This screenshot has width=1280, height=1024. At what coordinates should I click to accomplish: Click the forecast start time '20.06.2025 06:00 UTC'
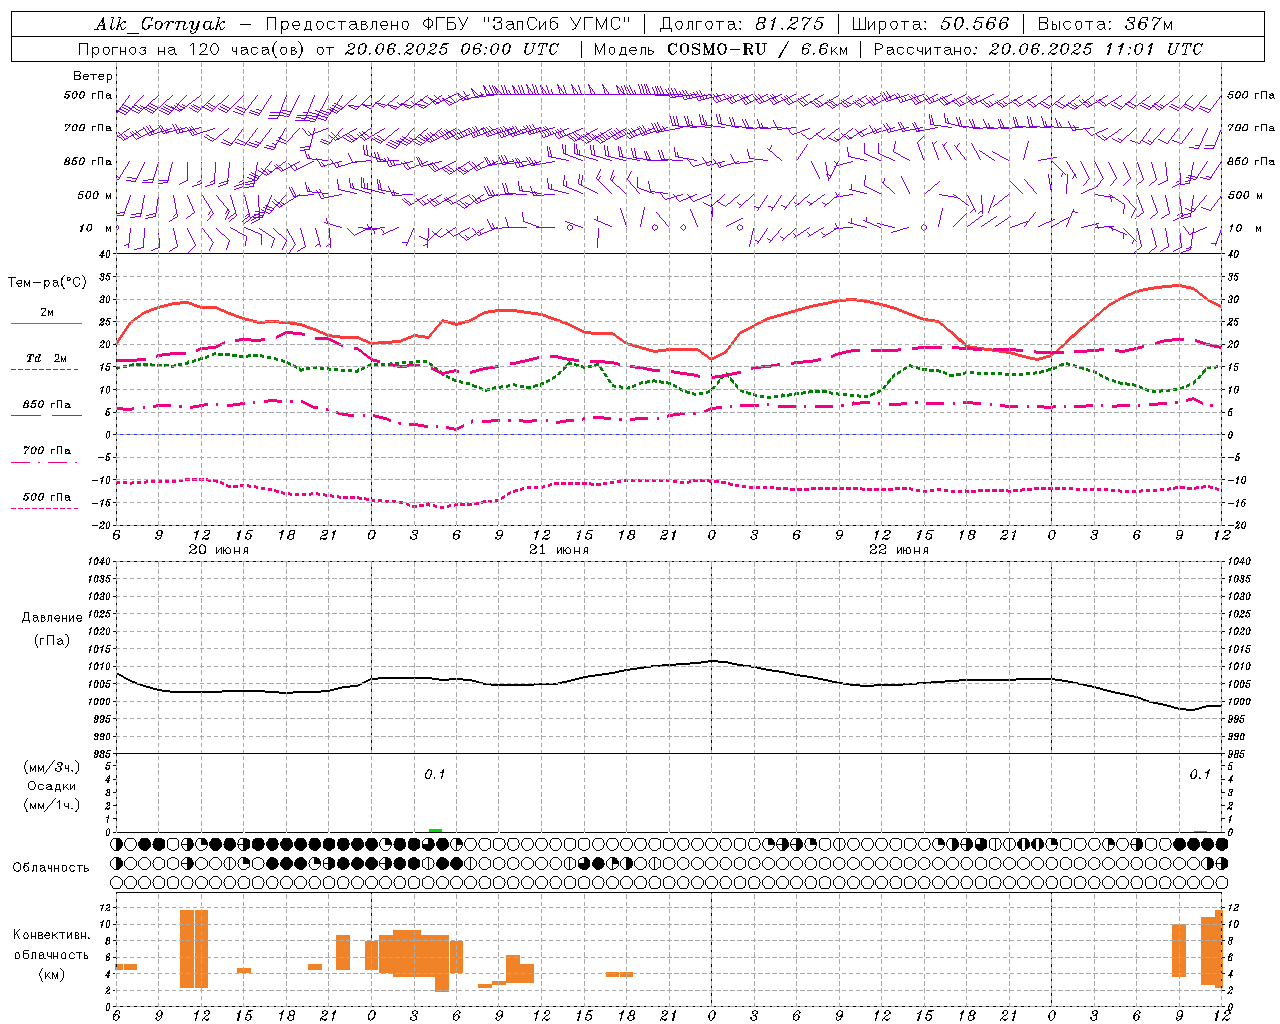point(451,49)
